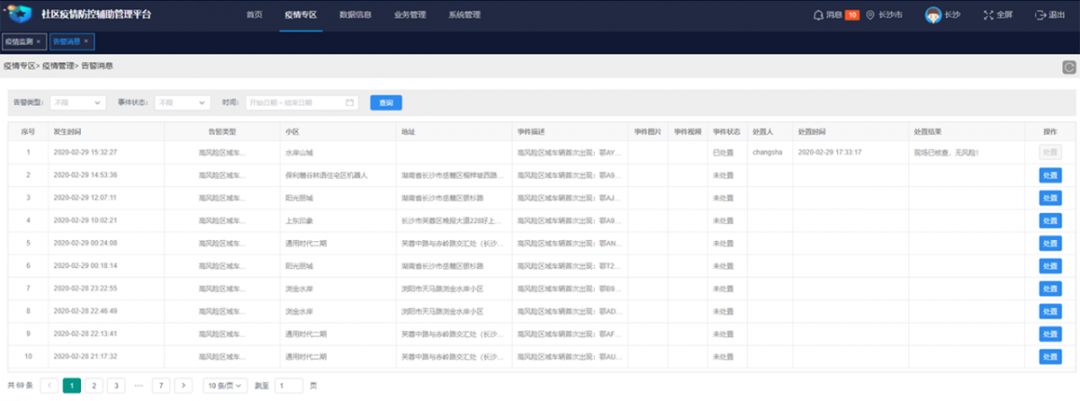Open the 10条/页 page size dropdown
Image resolution: width=1080 pixels, height=401 pixels.
click(225, 386)
